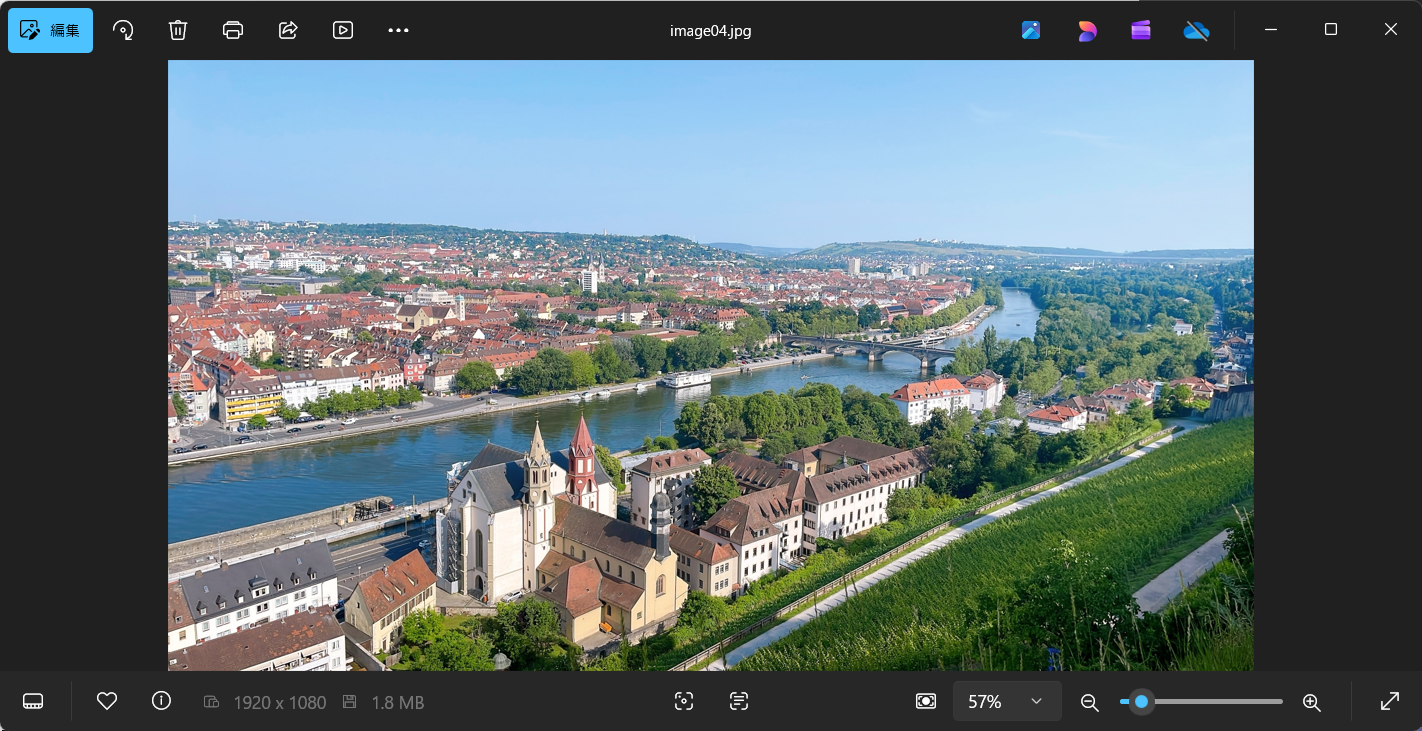Show the filmstrip thumbnail bar
Screen dimensions: 1422x731
coord(33,702)
